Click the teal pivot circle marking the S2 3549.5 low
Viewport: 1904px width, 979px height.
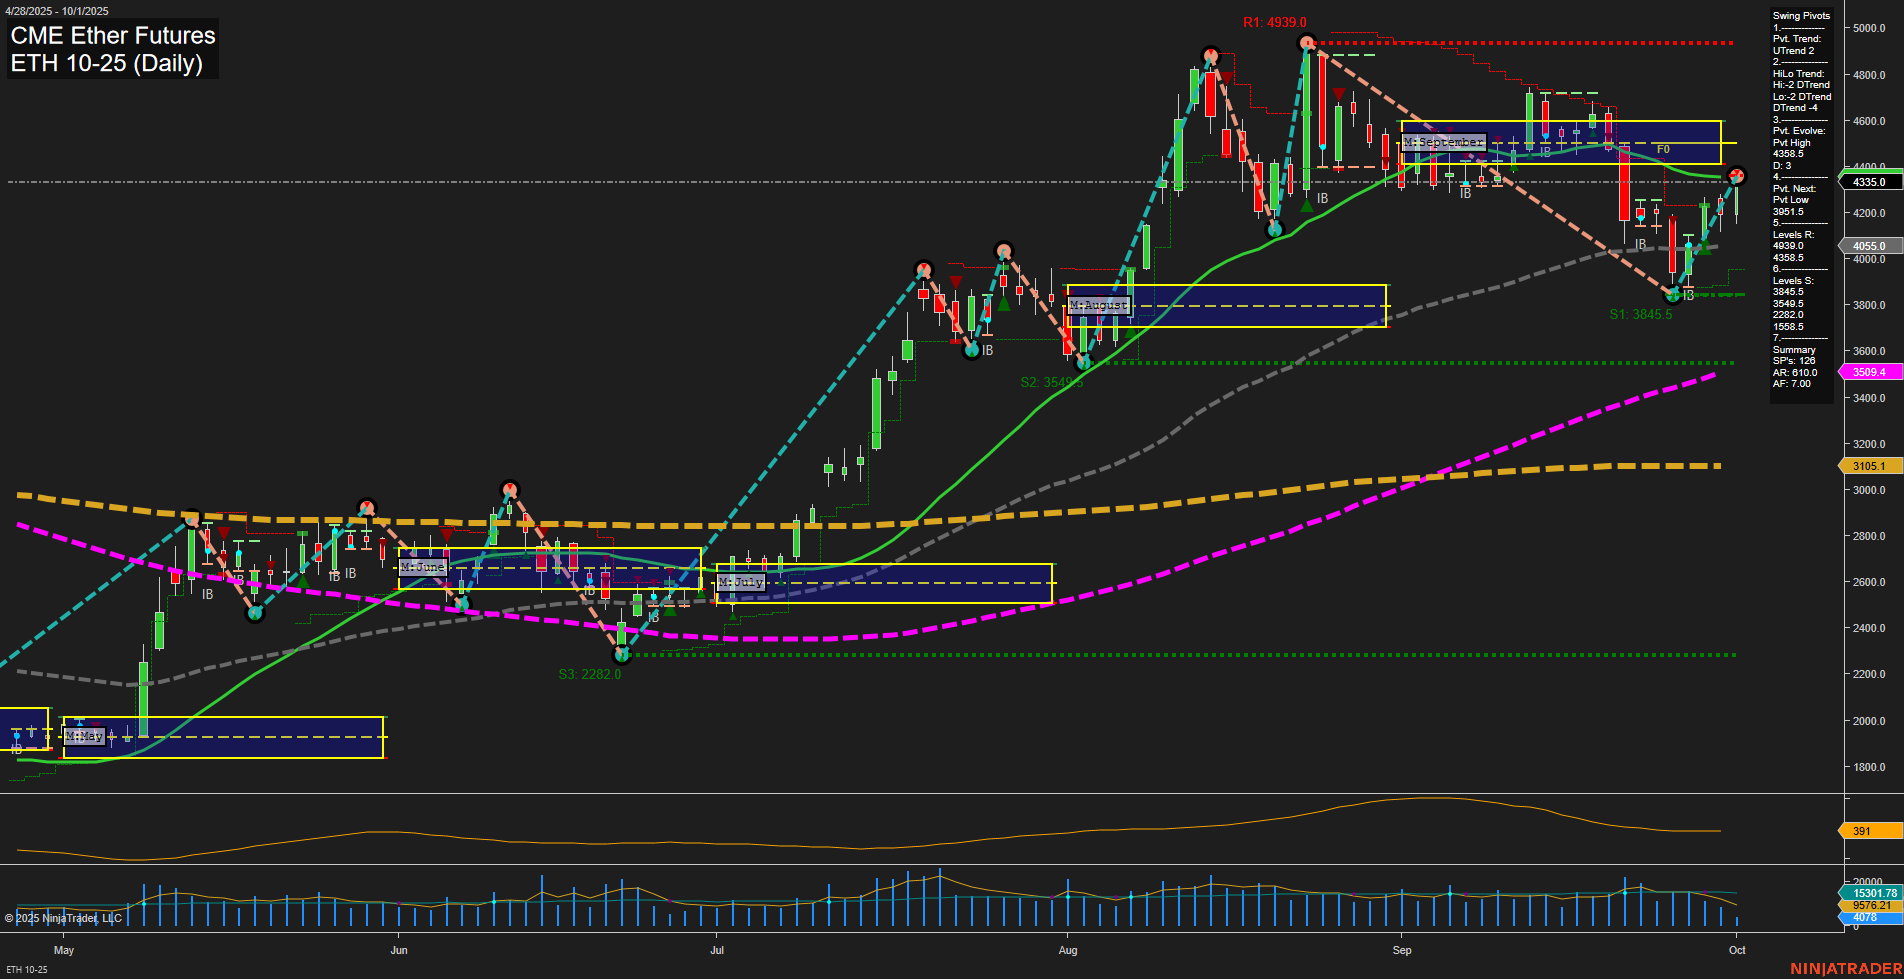(x=1083, y=362)
